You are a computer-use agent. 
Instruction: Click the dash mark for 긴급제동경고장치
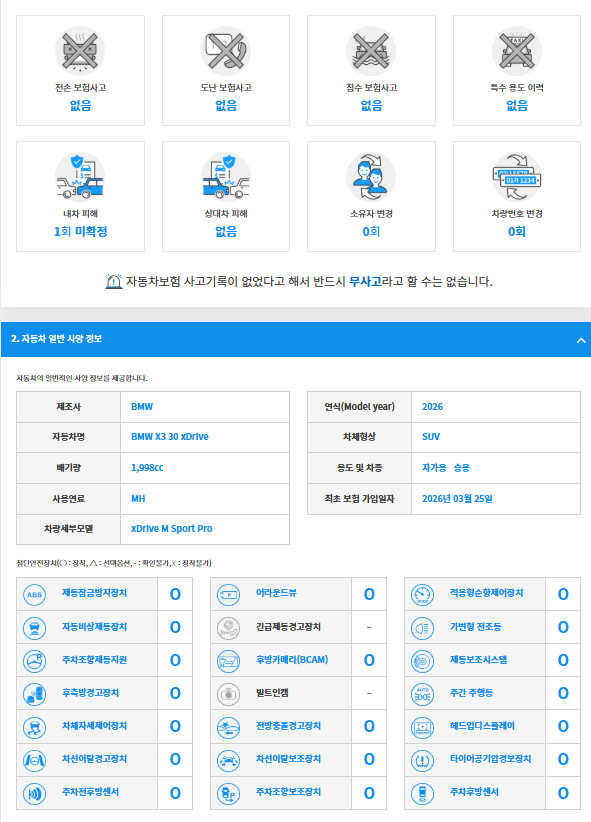369,628
